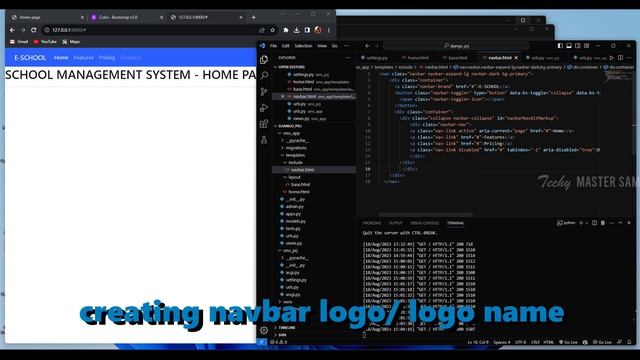
Task: Open settings.py under sms_prj folder
Action: pyautogui.click(x=296, y=280)
